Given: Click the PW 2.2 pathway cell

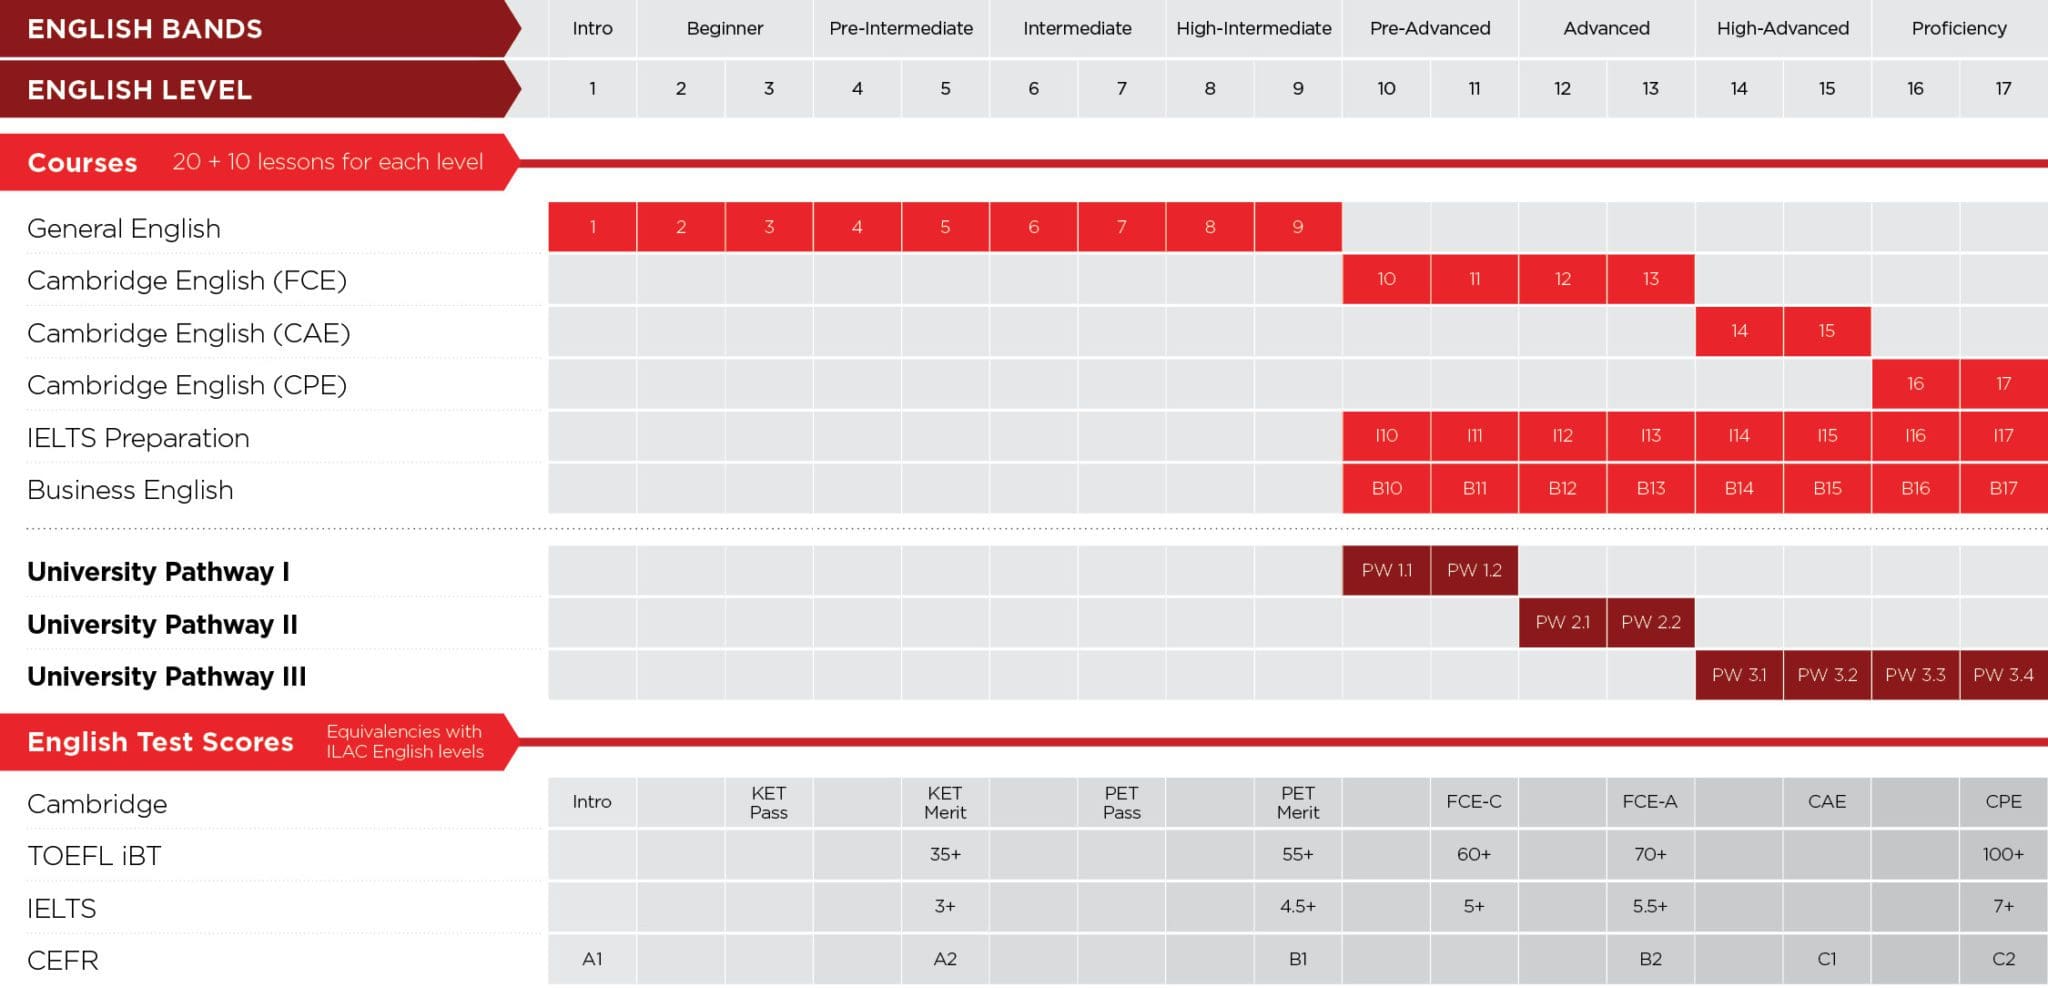Looking at the screenshot, I should coord(1650,622).
